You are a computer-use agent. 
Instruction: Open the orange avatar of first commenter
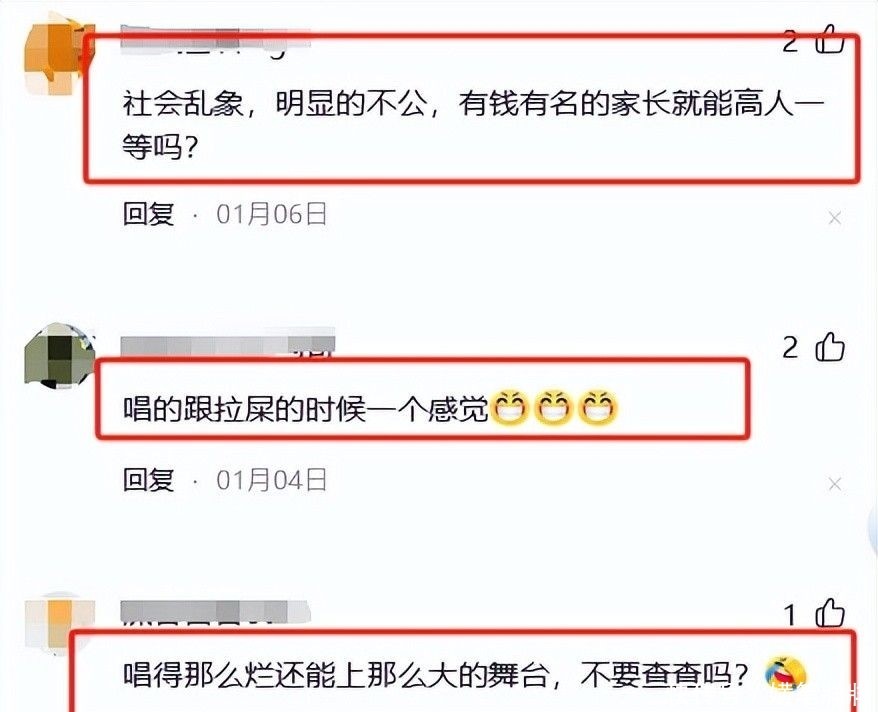point(58,54)
